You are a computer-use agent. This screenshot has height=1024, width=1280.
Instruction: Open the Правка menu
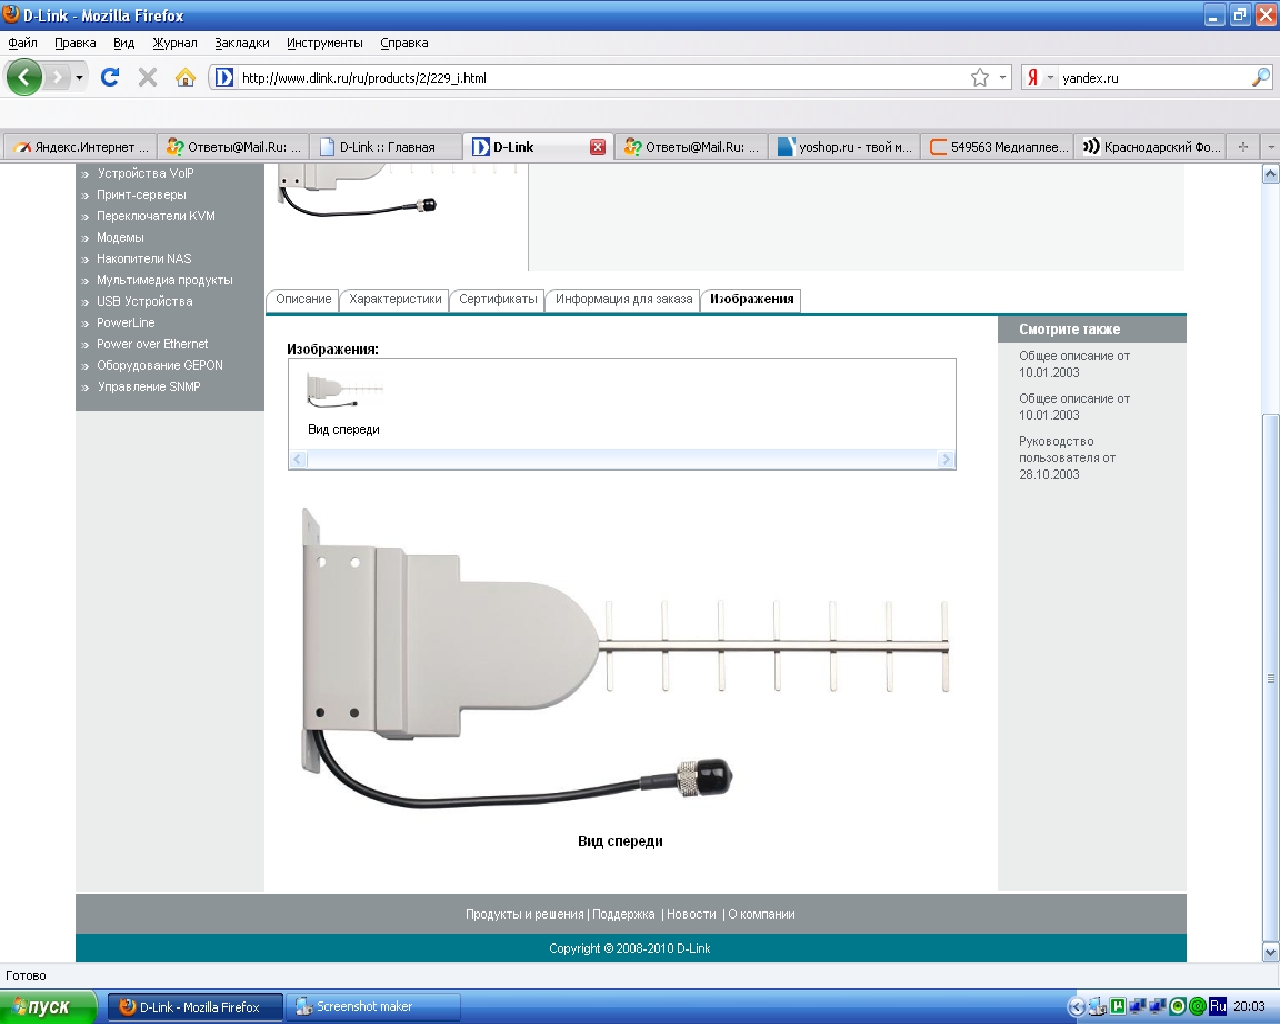pyautogui.click(x=76, y=43)
